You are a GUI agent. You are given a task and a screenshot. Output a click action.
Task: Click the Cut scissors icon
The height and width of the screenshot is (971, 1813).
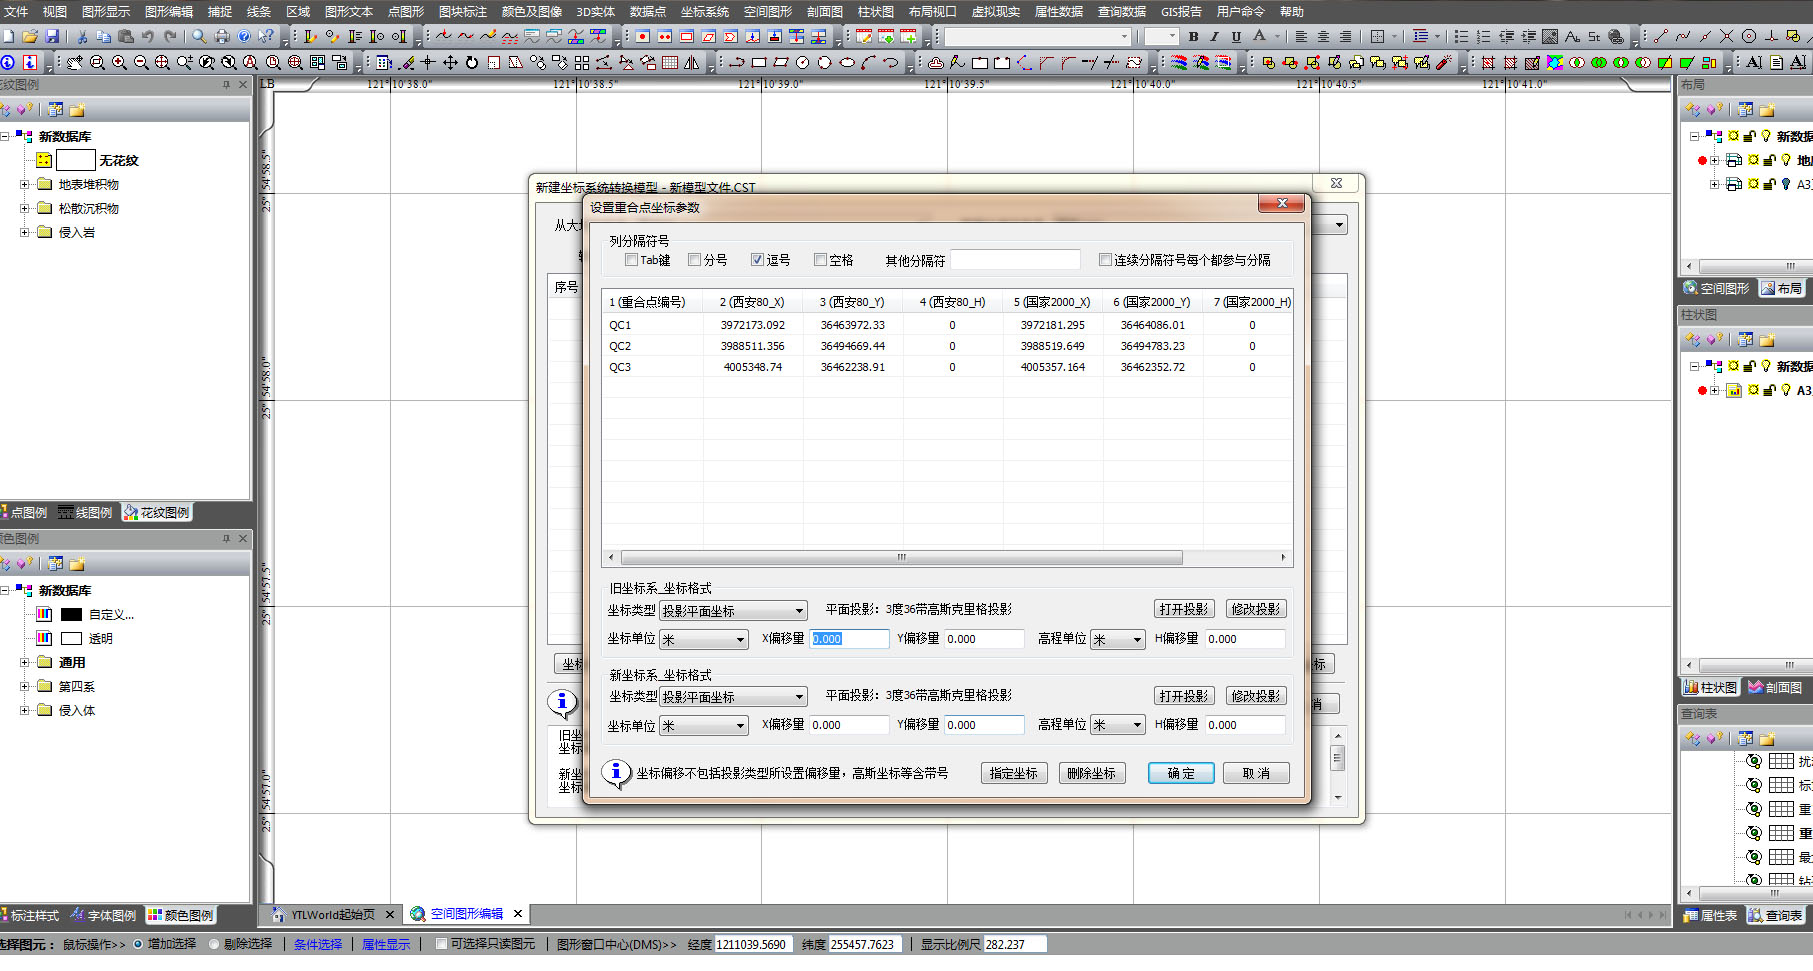82,36
